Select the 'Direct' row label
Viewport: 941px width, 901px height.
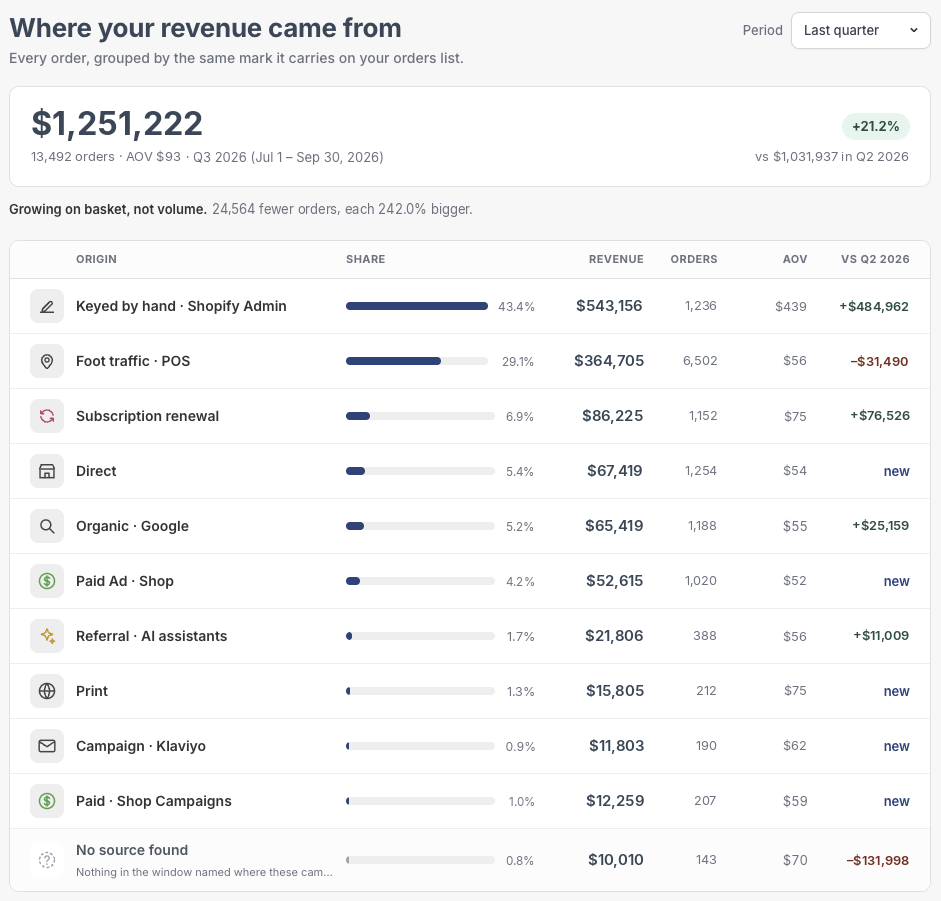click(x=96, y=471)
